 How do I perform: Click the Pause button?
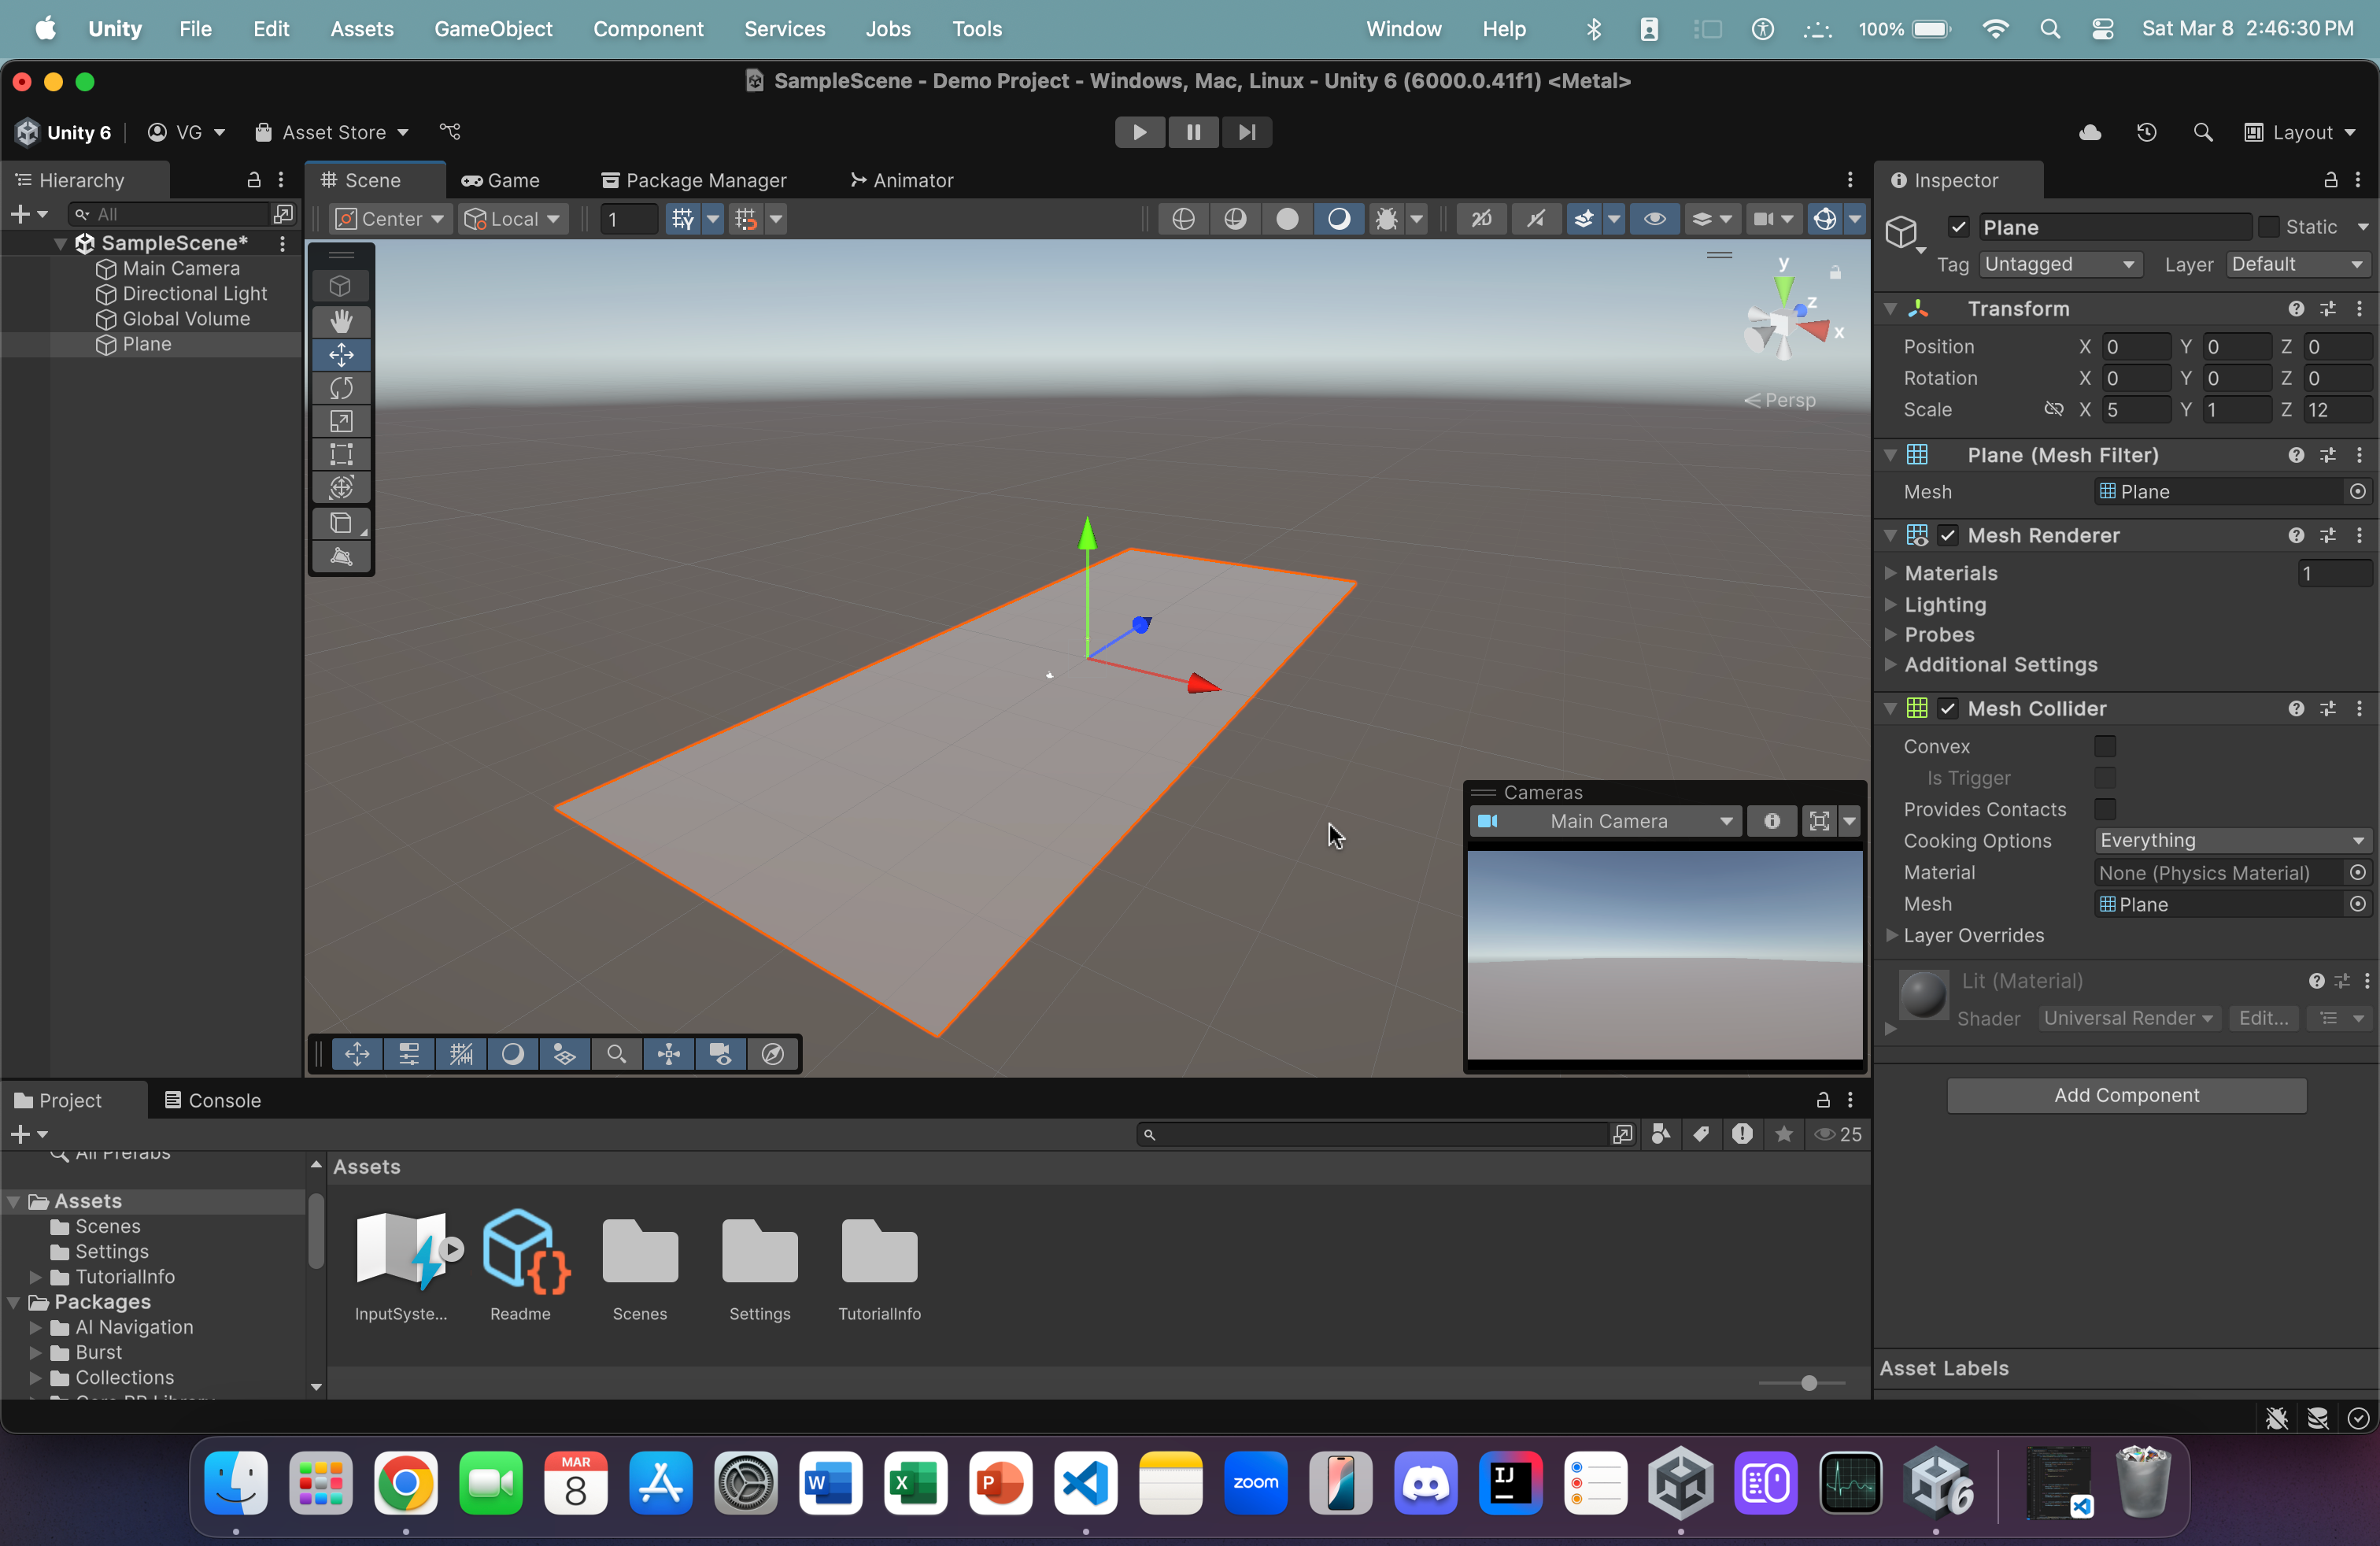point(1193,132)
